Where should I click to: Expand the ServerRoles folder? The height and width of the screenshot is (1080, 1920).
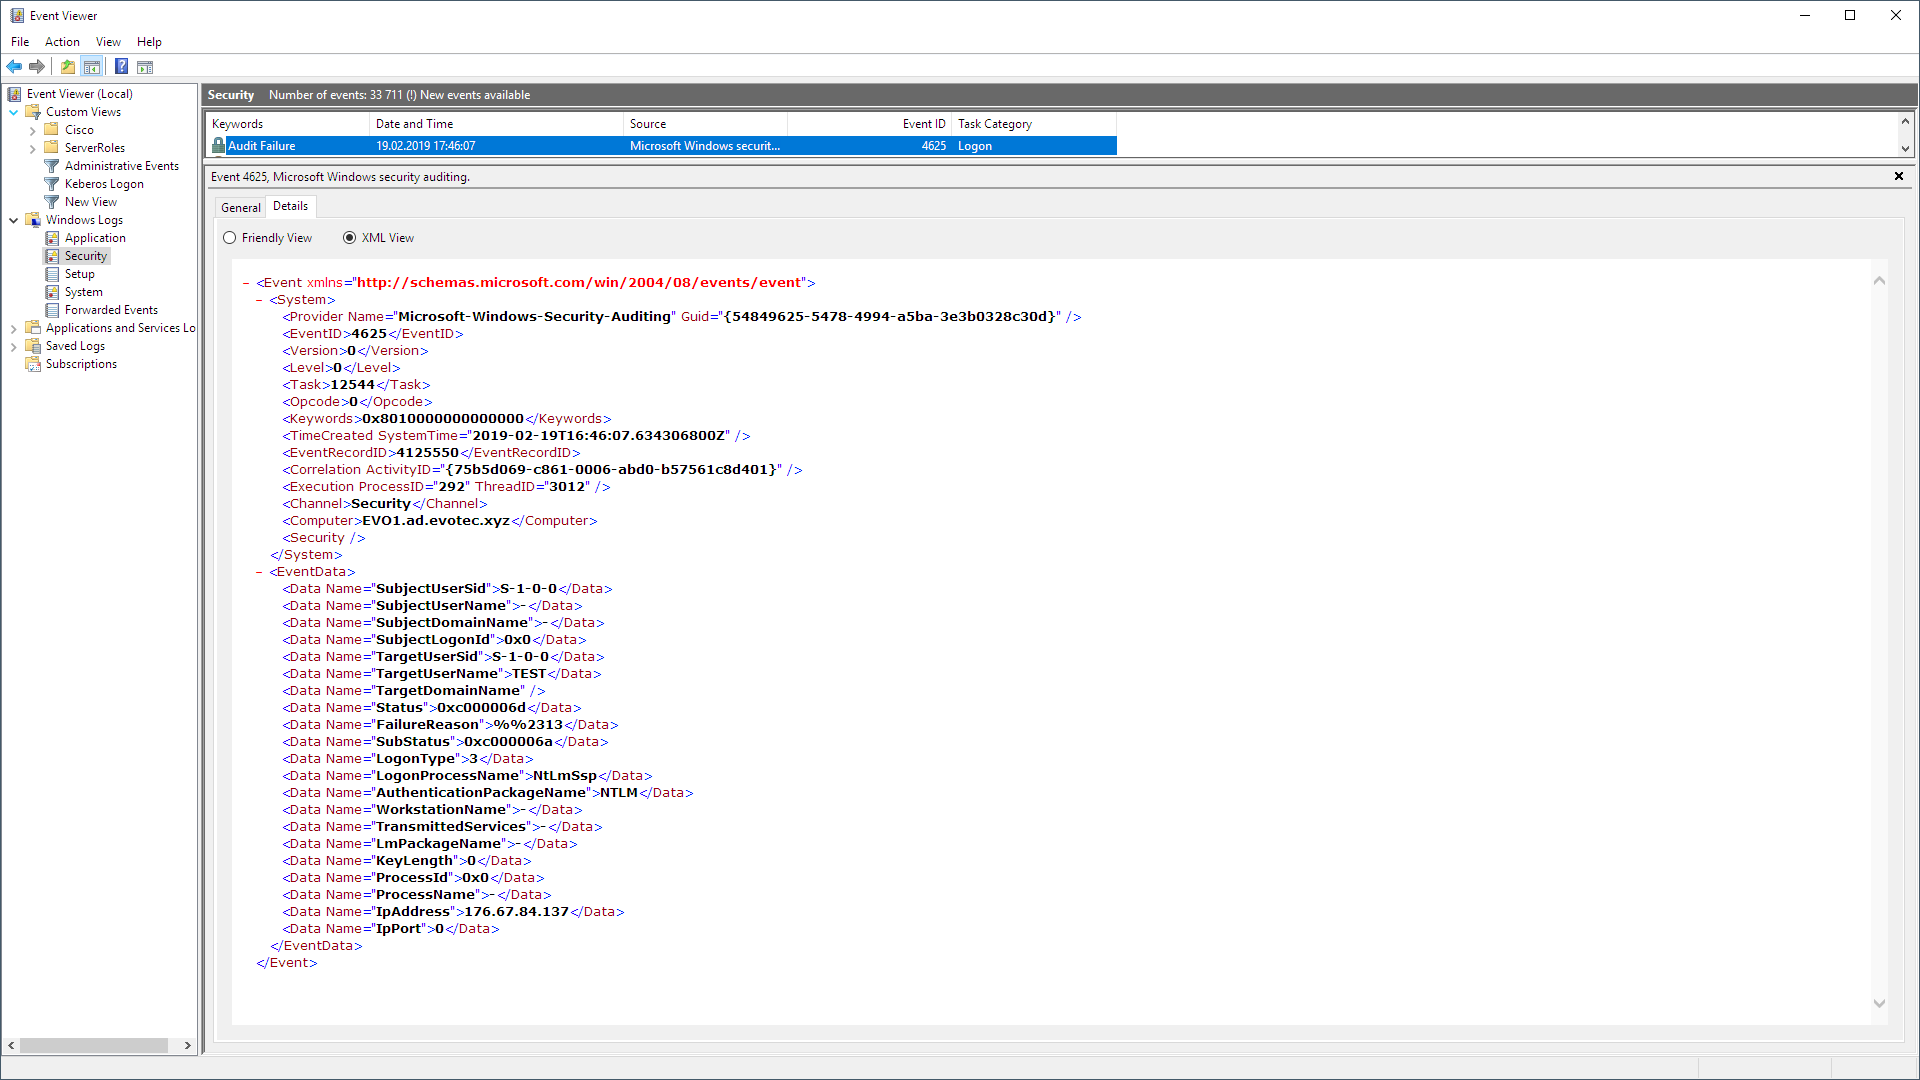coord(33,147)
